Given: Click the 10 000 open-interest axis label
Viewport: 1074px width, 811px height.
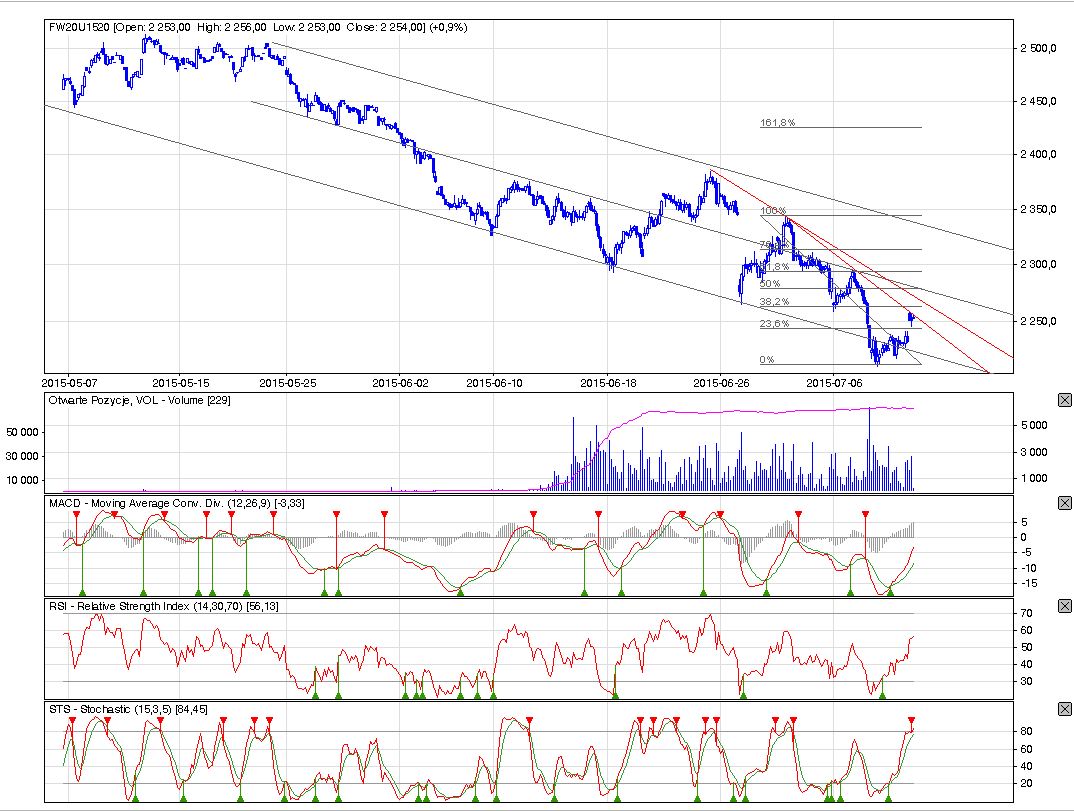Looking at the screenshot, I should (23, 480).
